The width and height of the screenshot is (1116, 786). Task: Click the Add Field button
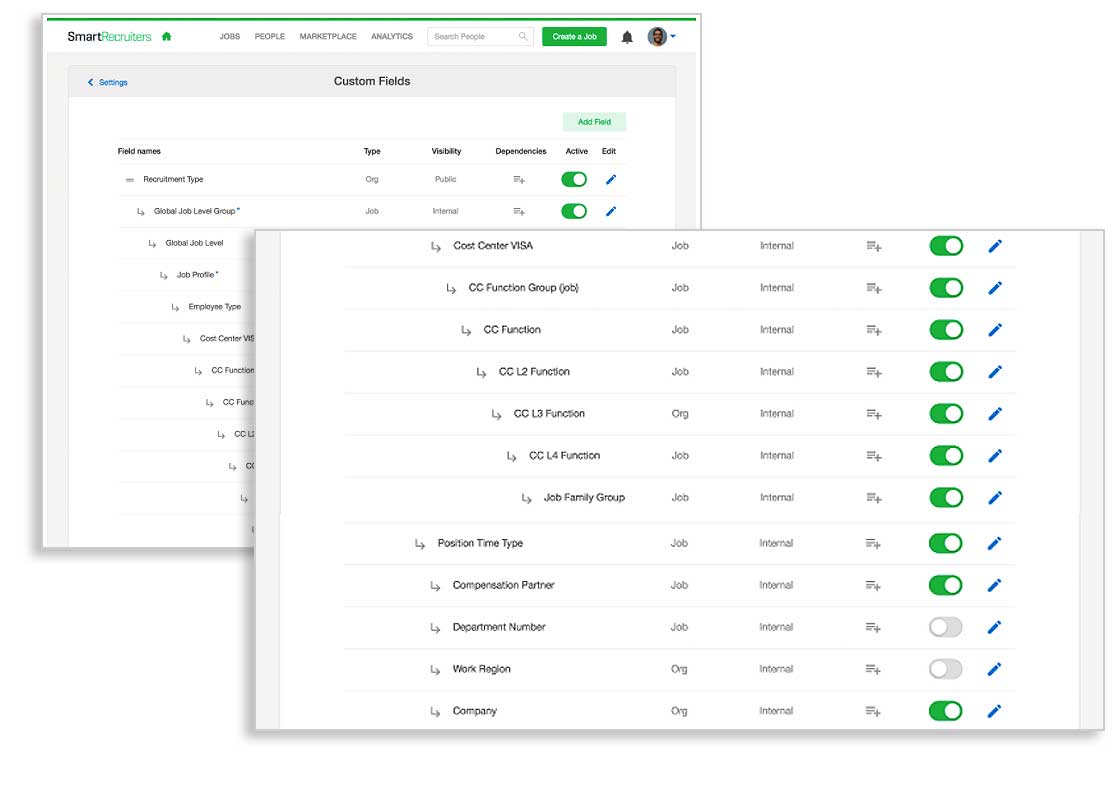(x=594, y=122)
